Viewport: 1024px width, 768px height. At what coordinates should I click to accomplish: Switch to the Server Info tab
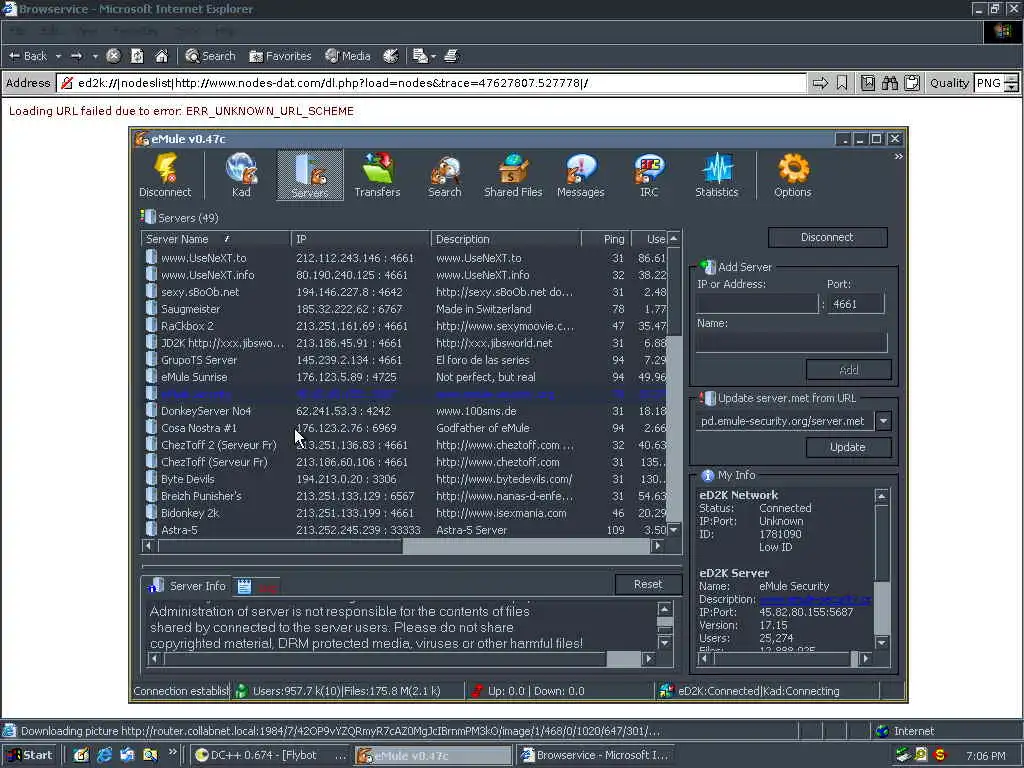tap(186, 586)
